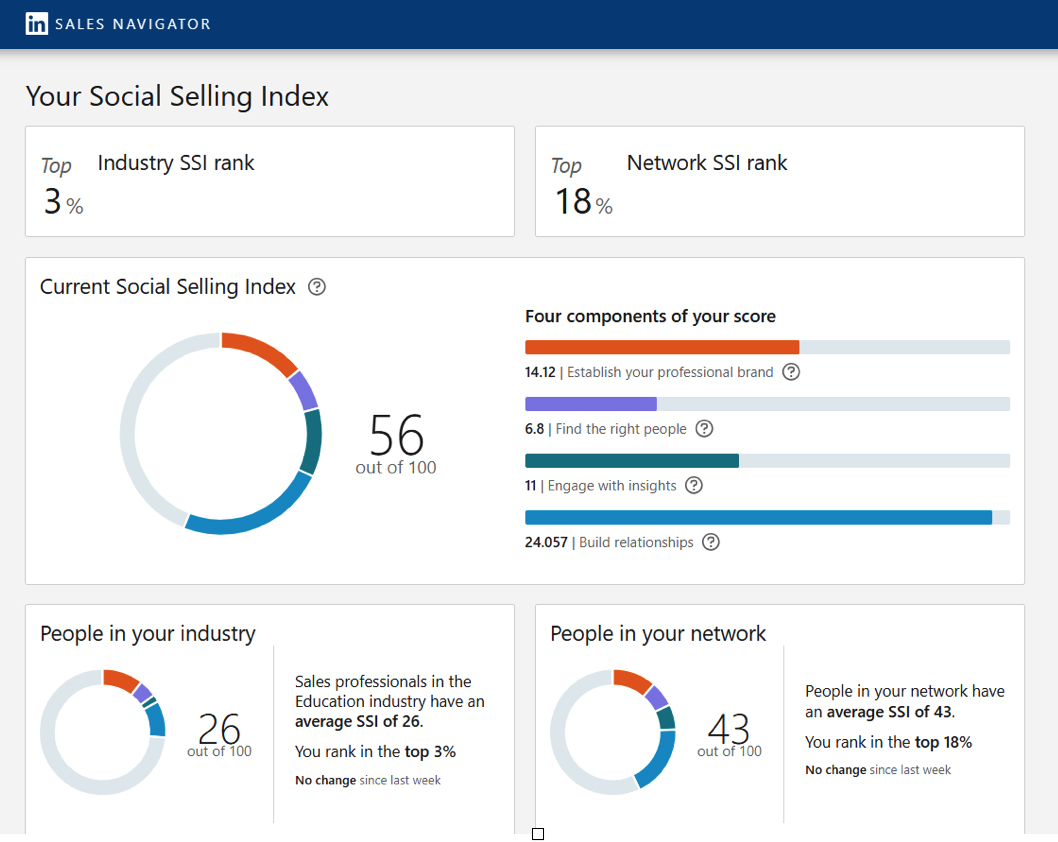The width and height of the screenshot is (1058, 842).
Task: Click 'You rank in the top 3%' text
Action: click(x=375, y=752)
